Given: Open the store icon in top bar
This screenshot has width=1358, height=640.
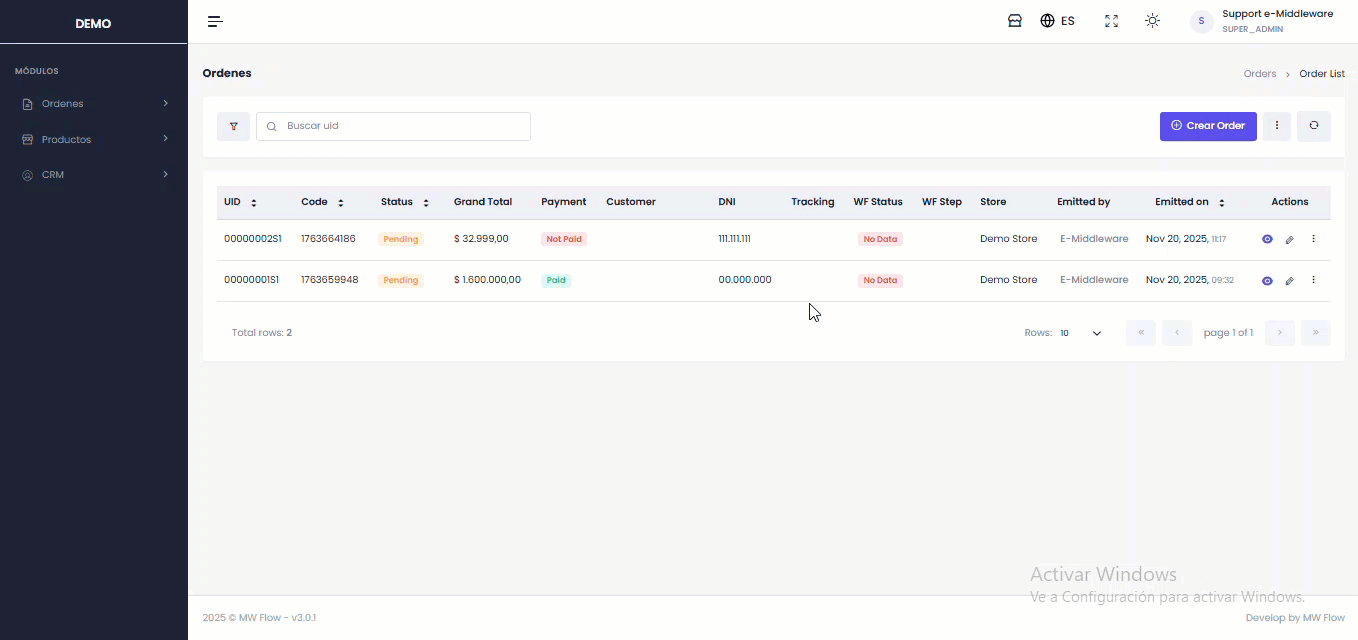Looking at the screenshot, I should 1014,21.
